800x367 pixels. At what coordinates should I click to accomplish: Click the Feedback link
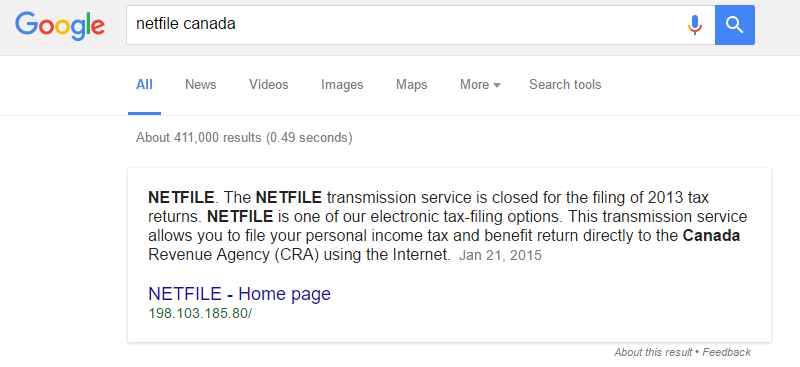pyautogui.click(x=727, y=352)
